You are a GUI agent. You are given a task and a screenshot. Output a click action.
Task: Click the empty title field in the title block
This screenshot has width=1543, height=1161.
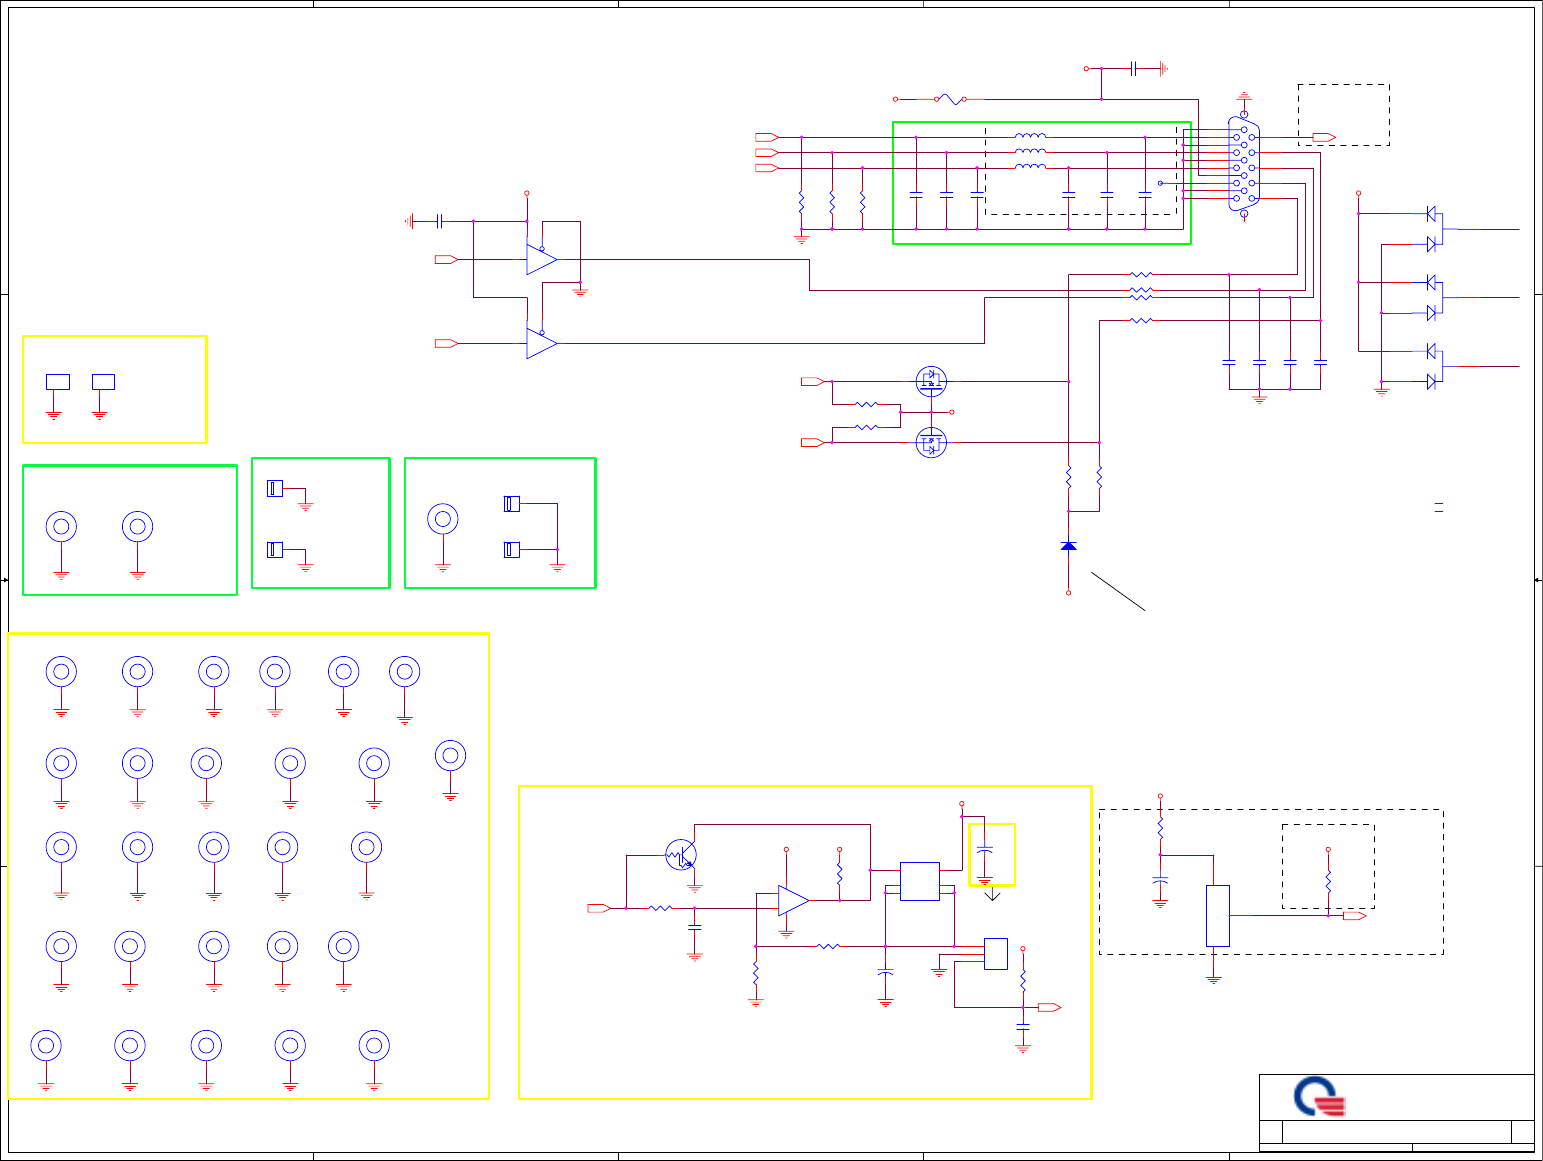1396,1132
